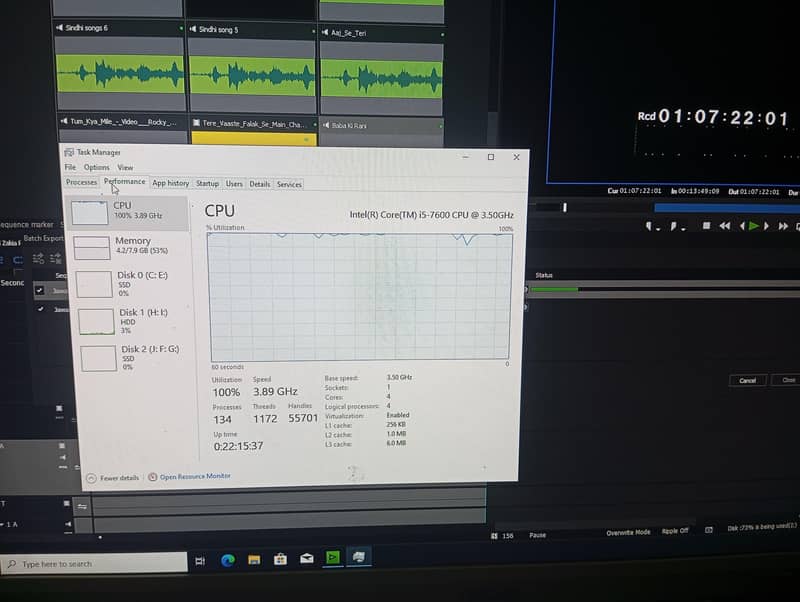Click the white shuttle slider handle
The height and width of the screenshot is (602, 800).
[565, 207]
